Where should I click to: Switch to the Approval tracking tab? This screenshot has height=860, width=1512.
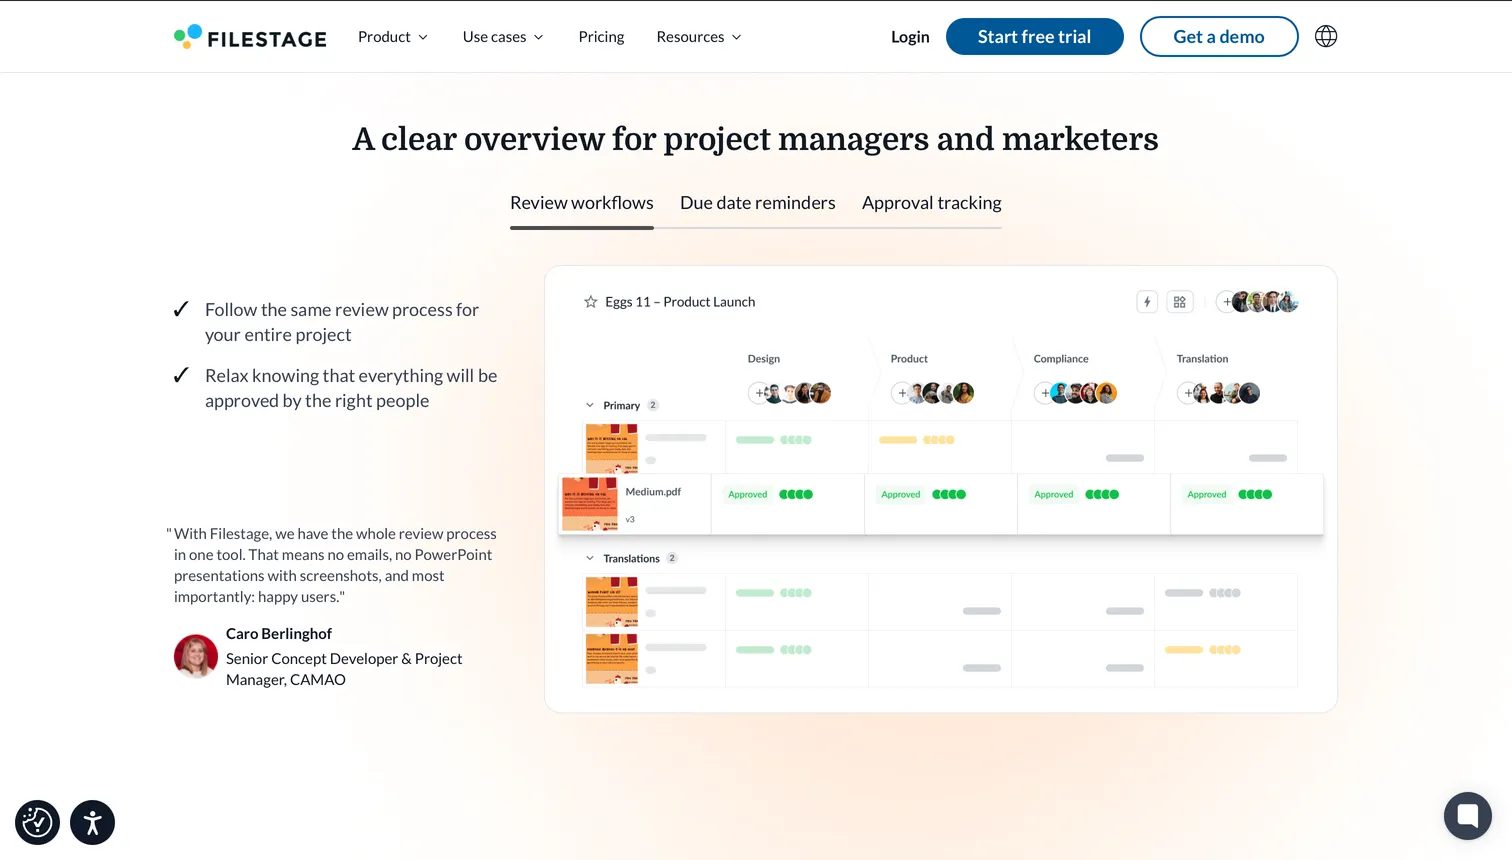931,202
